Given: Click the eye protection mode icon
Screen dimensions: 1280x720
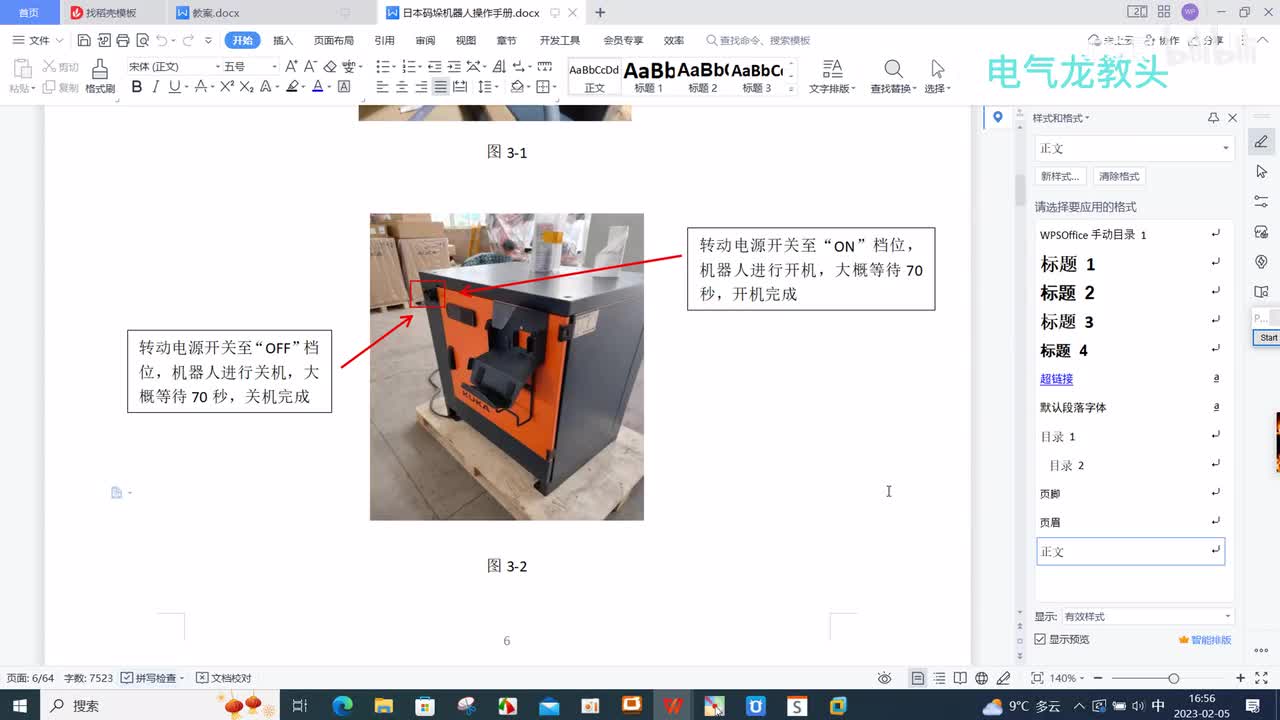Looking at the screenshot, I should (x=884, y=678).
